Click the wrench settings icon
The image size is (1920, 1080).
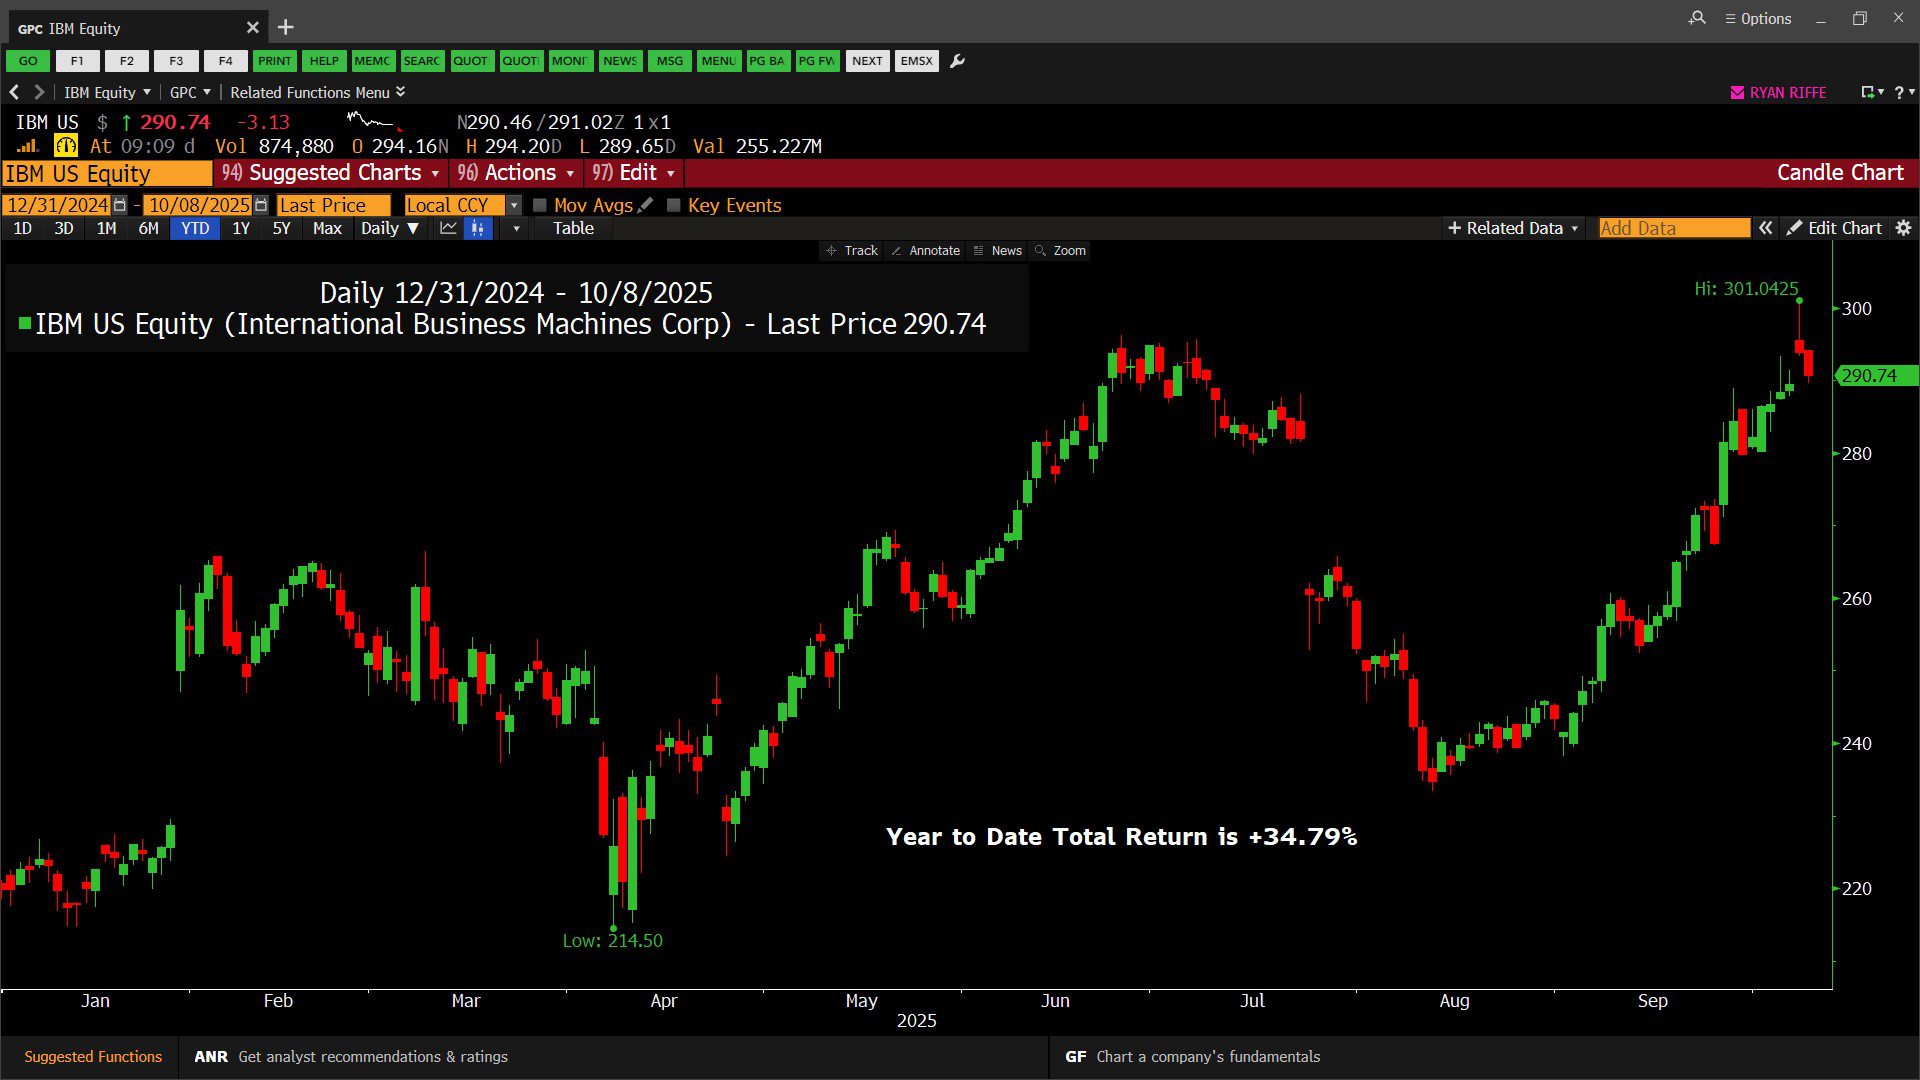pos(957,61)
